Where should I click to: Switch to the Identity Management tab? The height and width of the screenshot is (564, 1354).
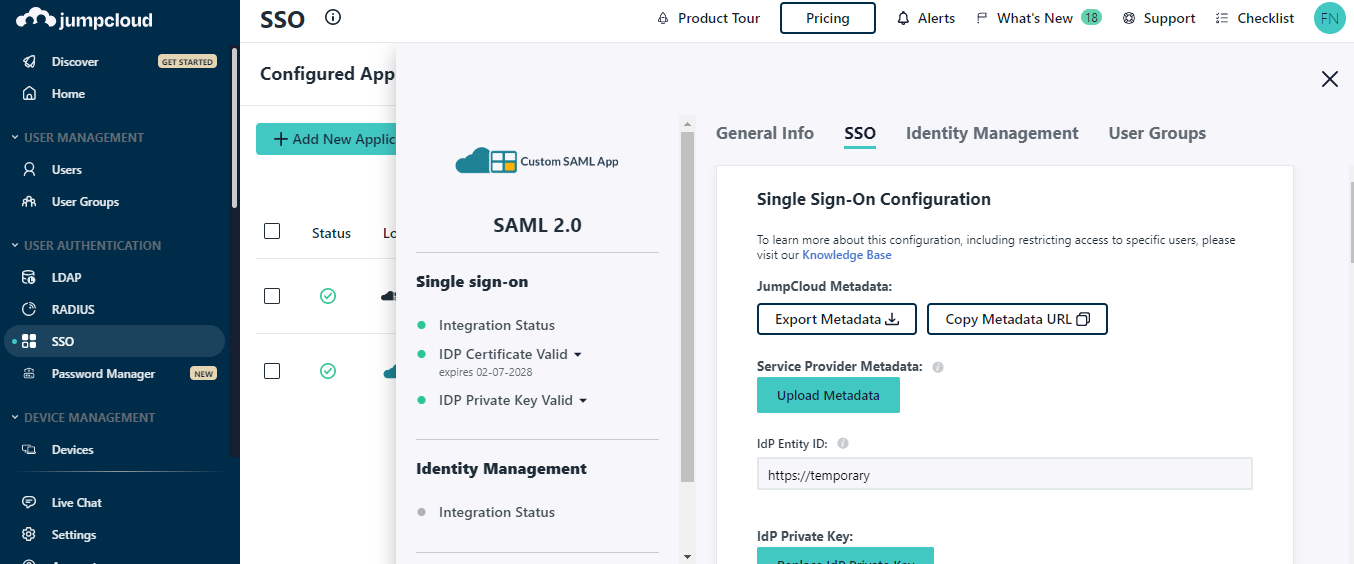point(992,133)
